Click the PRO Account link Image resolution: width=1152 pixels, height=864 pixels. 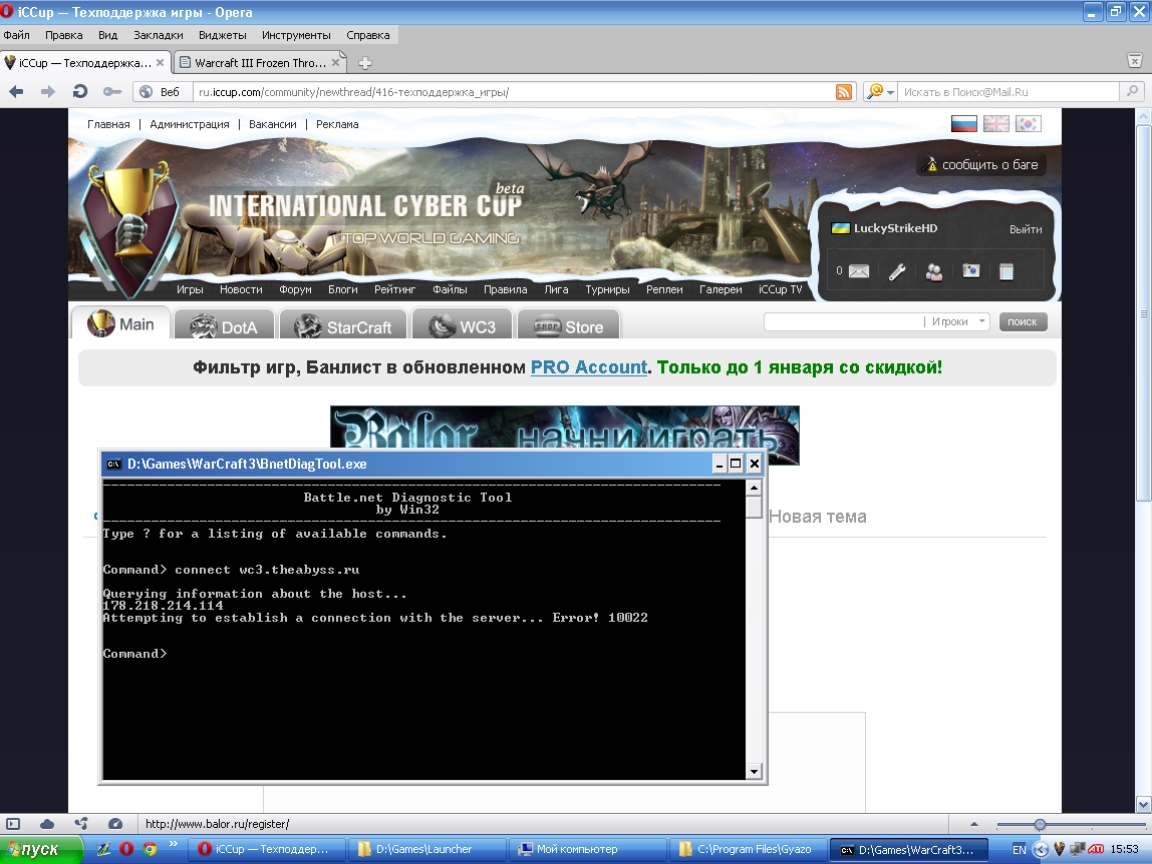click(589, 367)
